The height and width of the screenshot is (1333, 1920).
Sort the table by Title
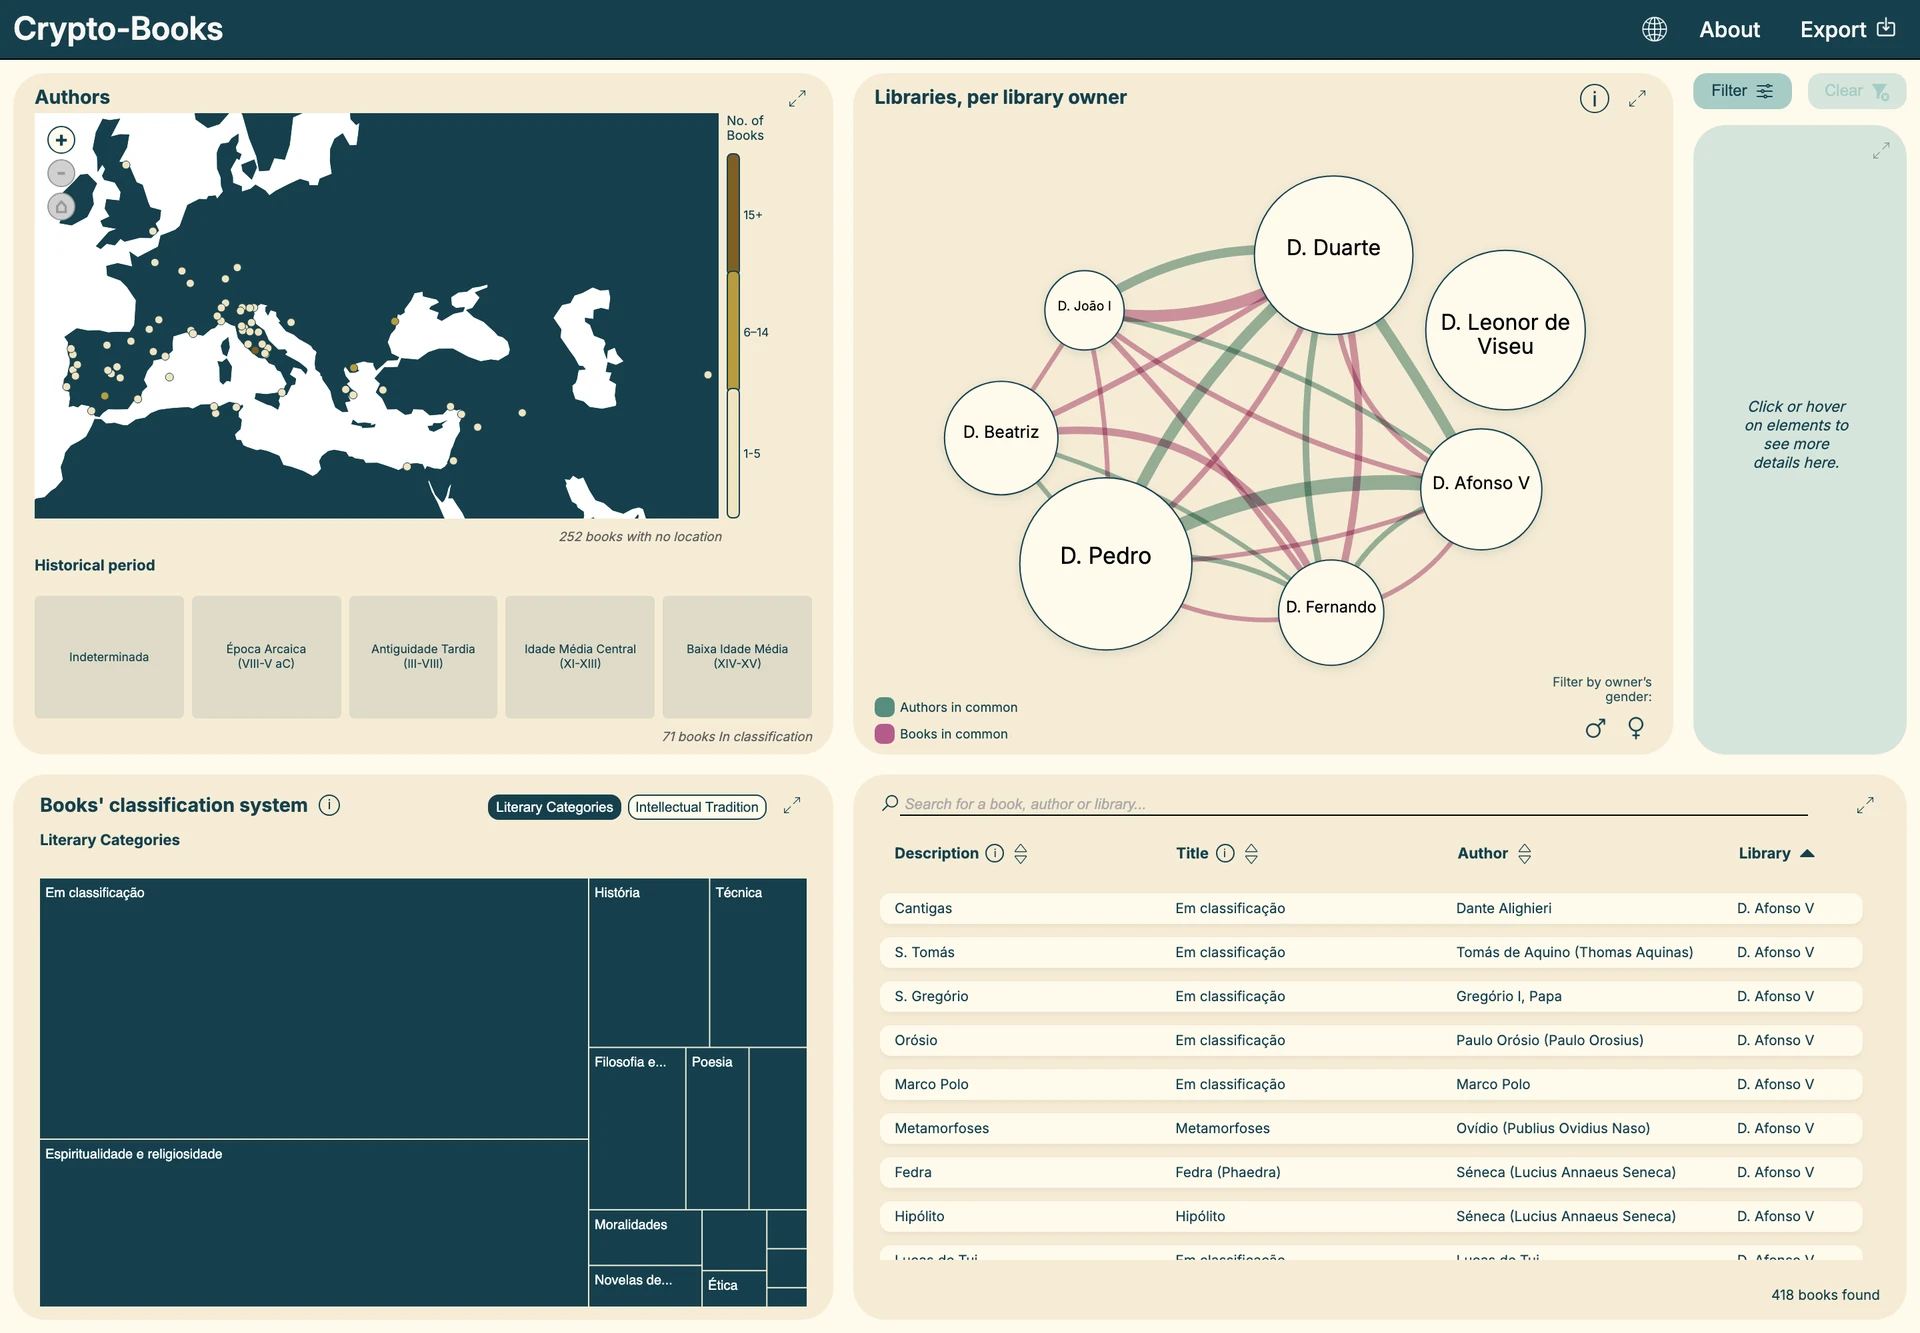(x=1251, y=853)
